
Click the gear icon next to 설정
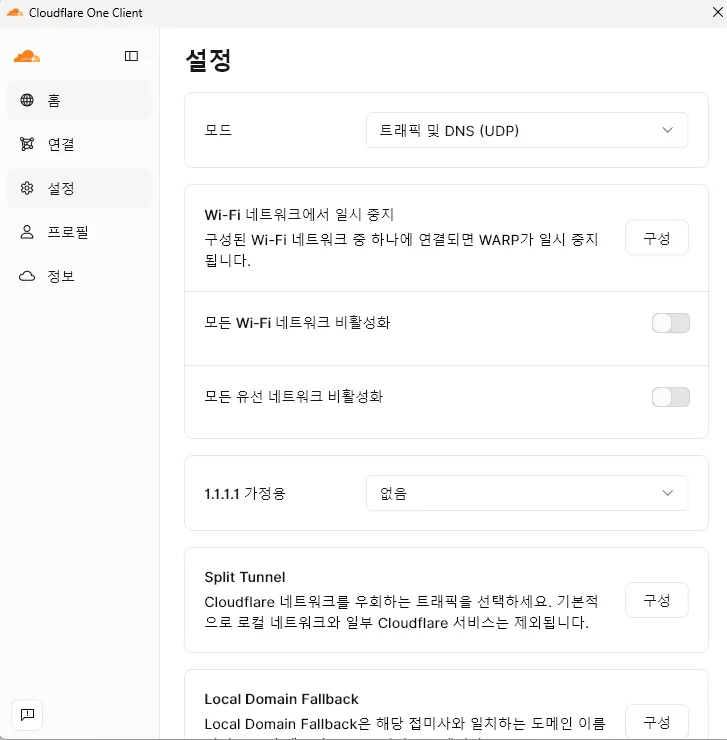pos(27,188)
